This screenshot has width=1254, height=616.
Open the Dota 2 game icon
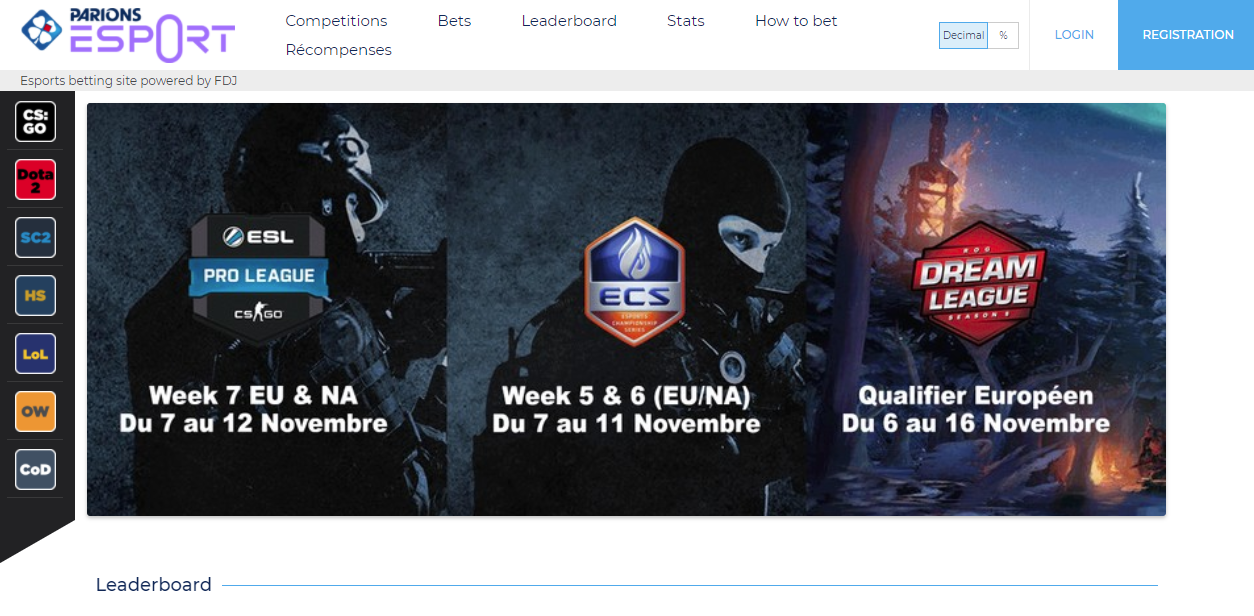click(35, 180)
